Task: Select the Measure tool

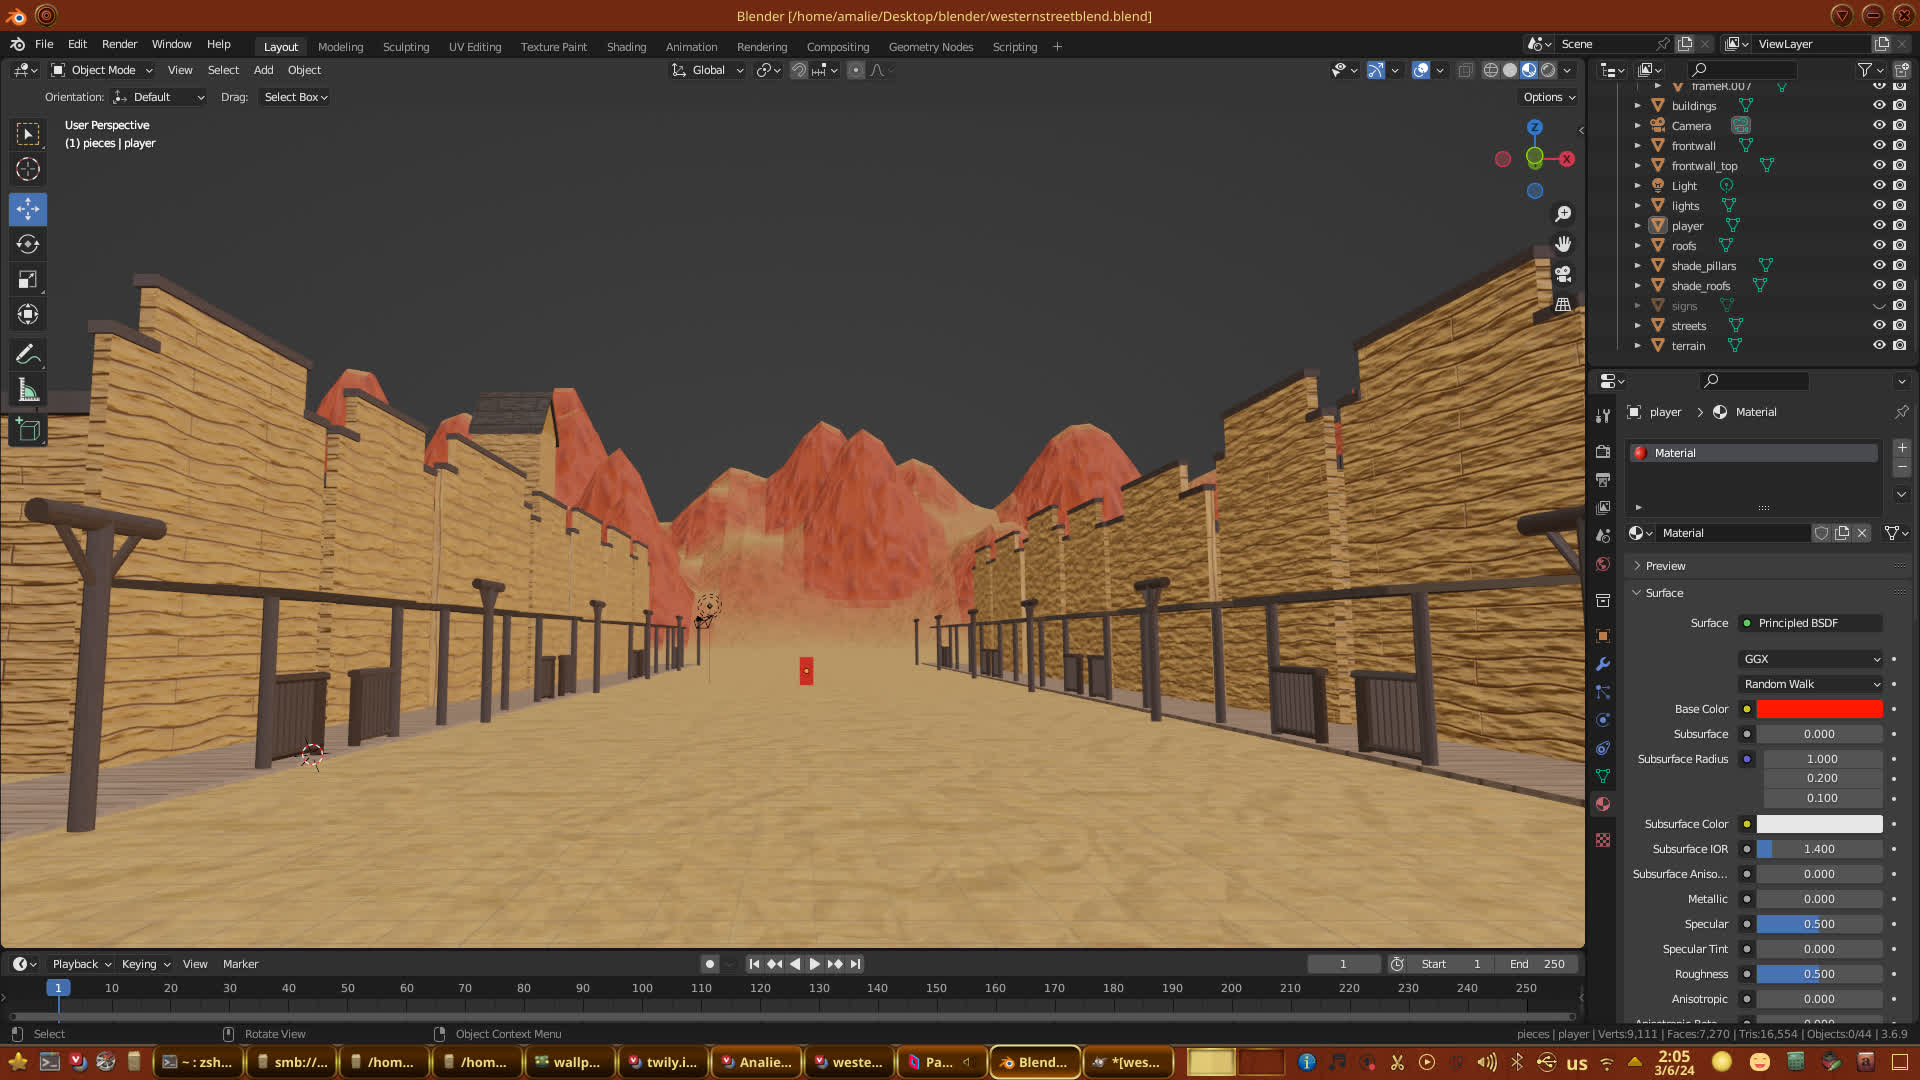Action: click(28, 391)
